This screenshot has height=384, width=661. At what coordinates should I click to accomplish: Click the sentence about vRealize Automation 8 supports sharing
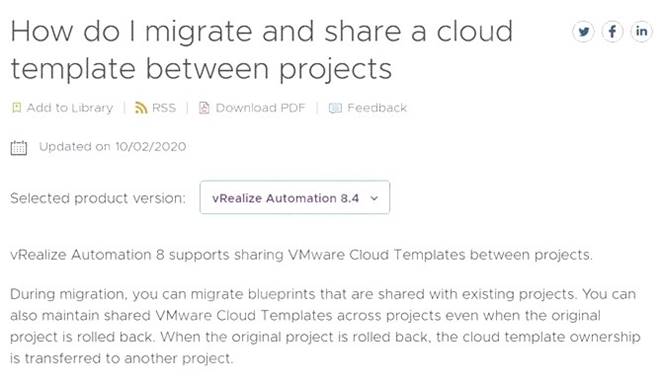point(301,255)
